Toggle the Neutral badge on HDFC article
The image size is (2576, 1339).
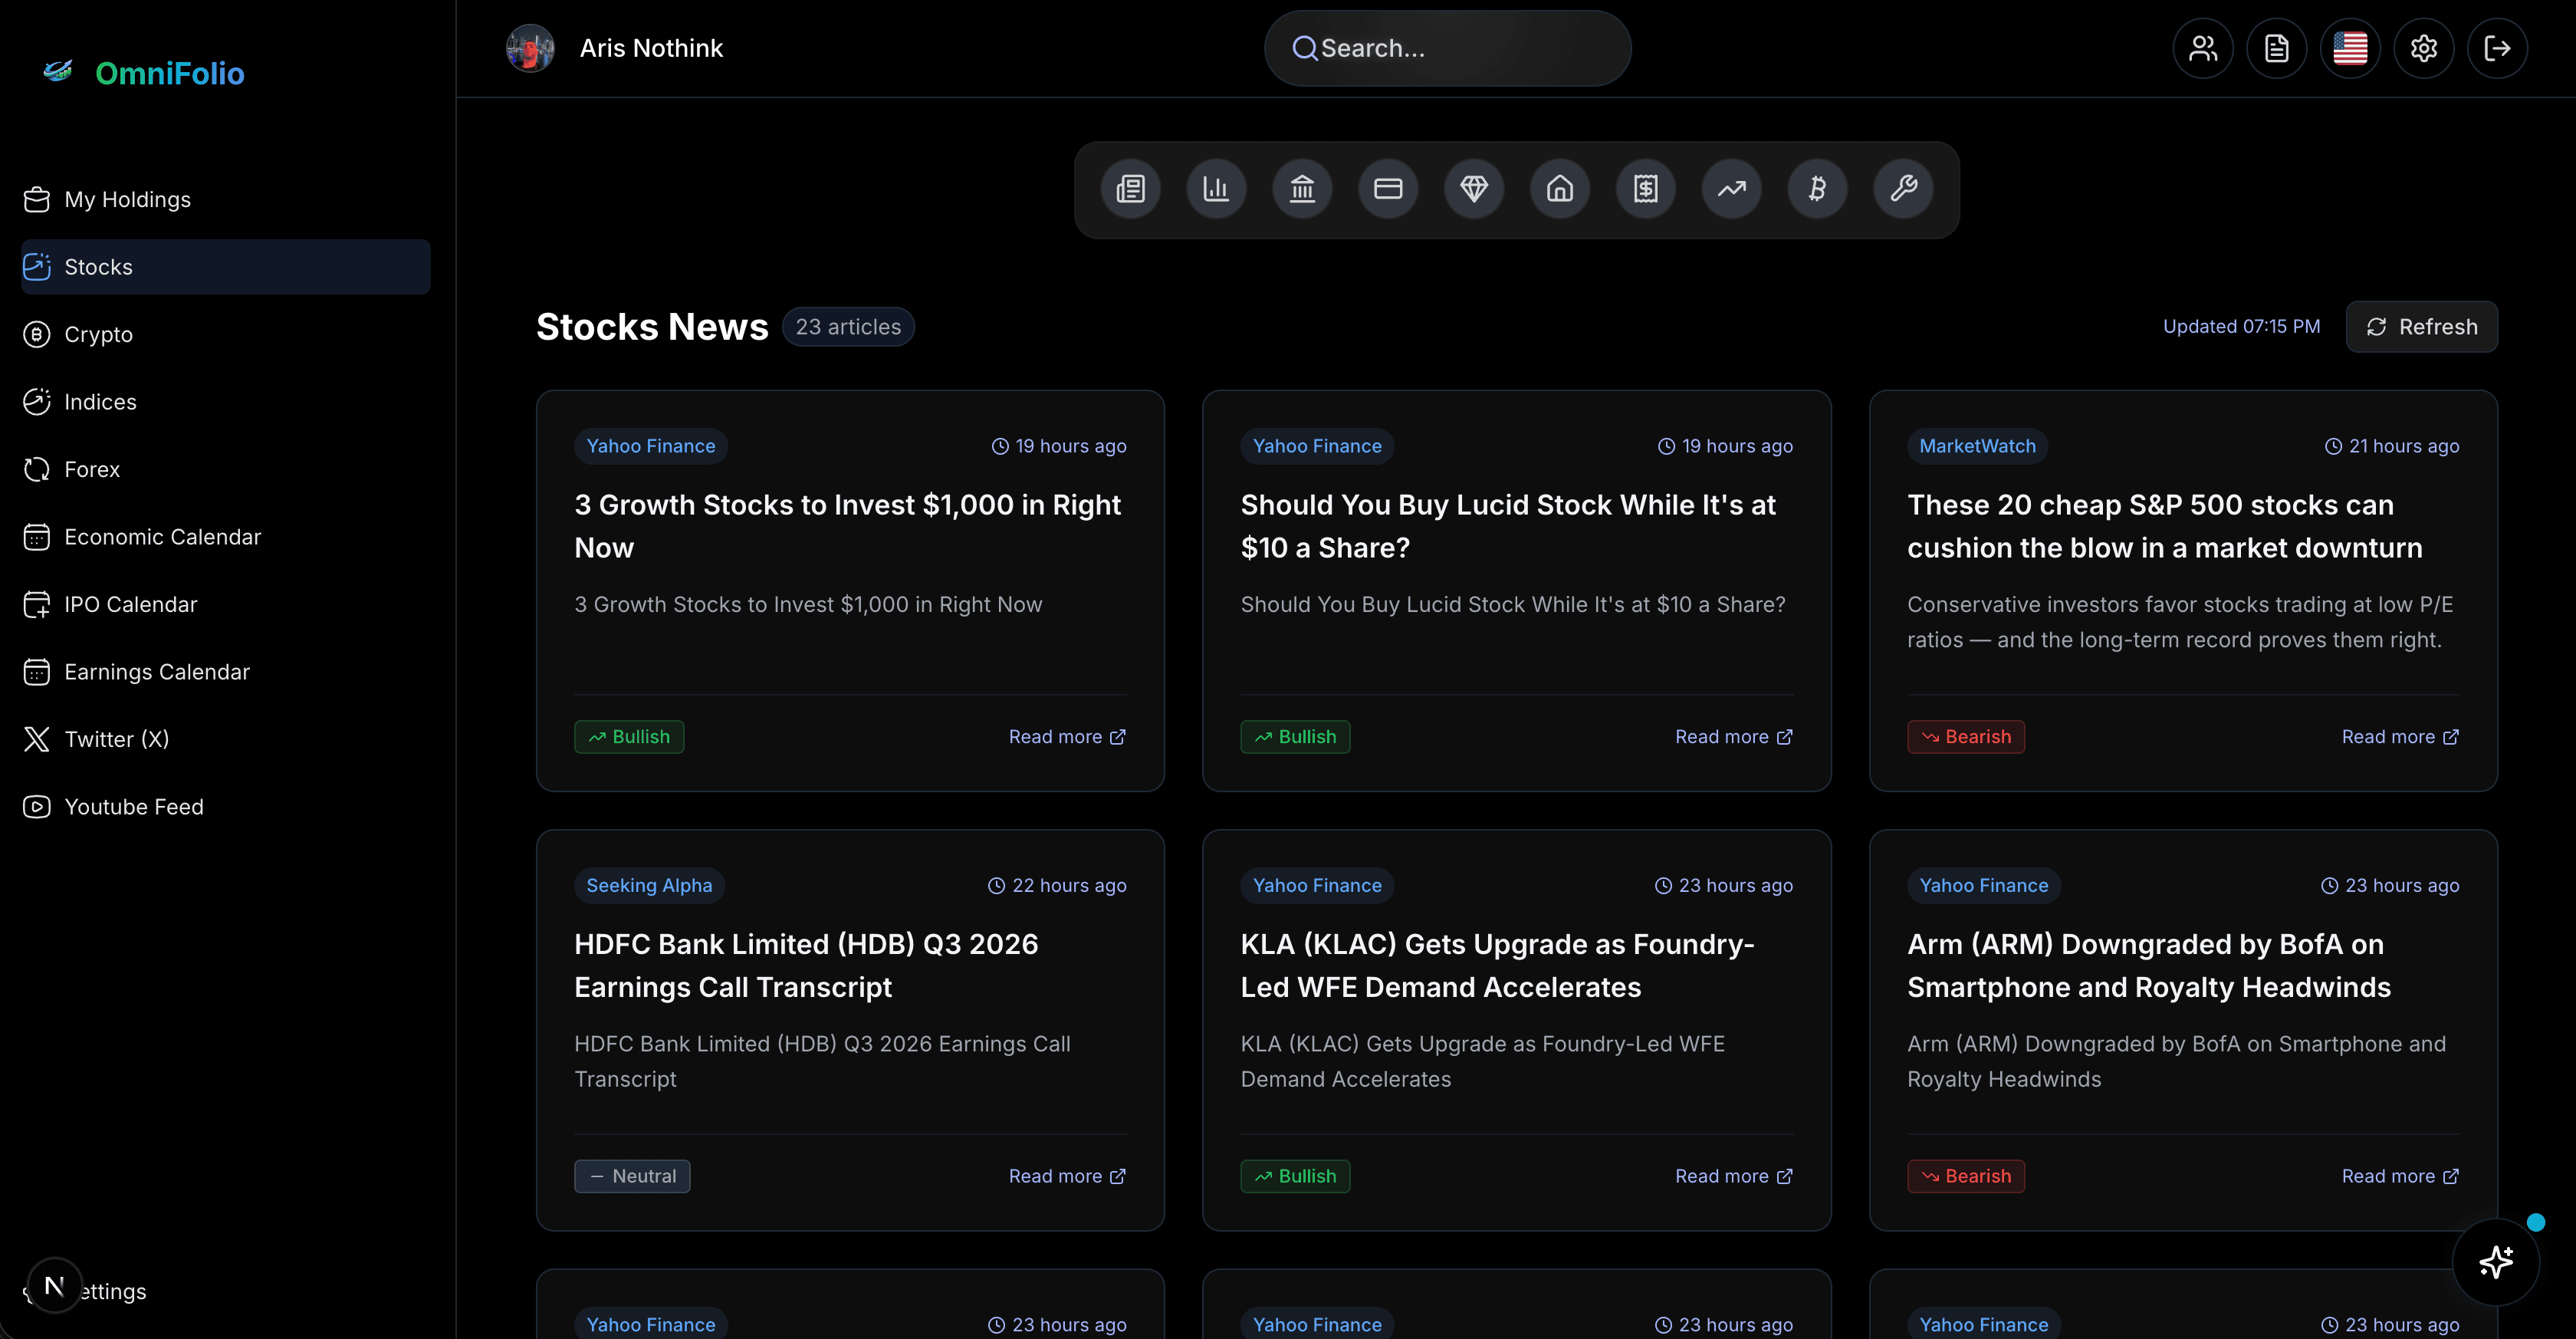point(632,1176)
